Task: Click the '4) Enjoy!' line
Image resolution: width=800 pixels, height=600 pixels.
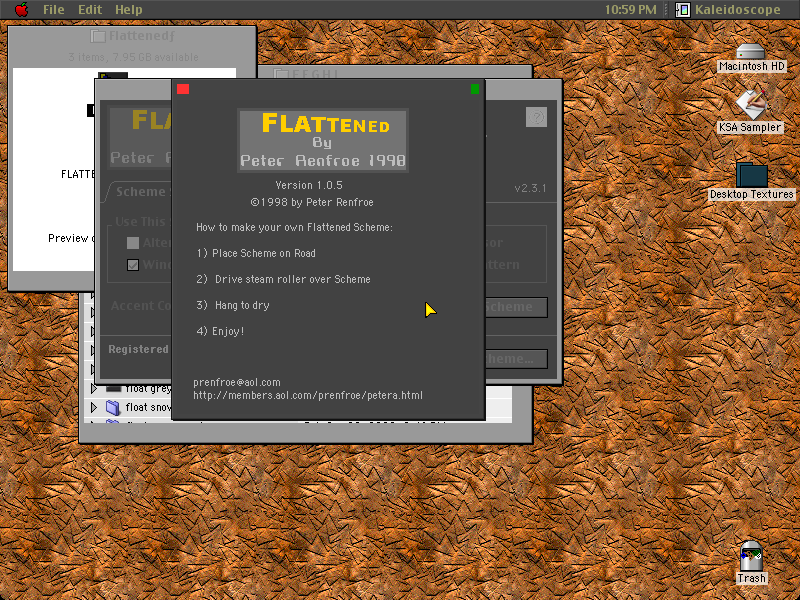Action: (x=220, y=331)
